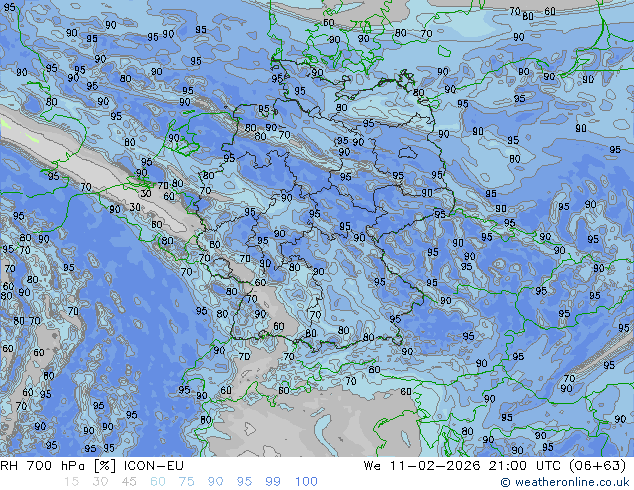Select the legend value 95 in the bottom scale

point(244,482)
